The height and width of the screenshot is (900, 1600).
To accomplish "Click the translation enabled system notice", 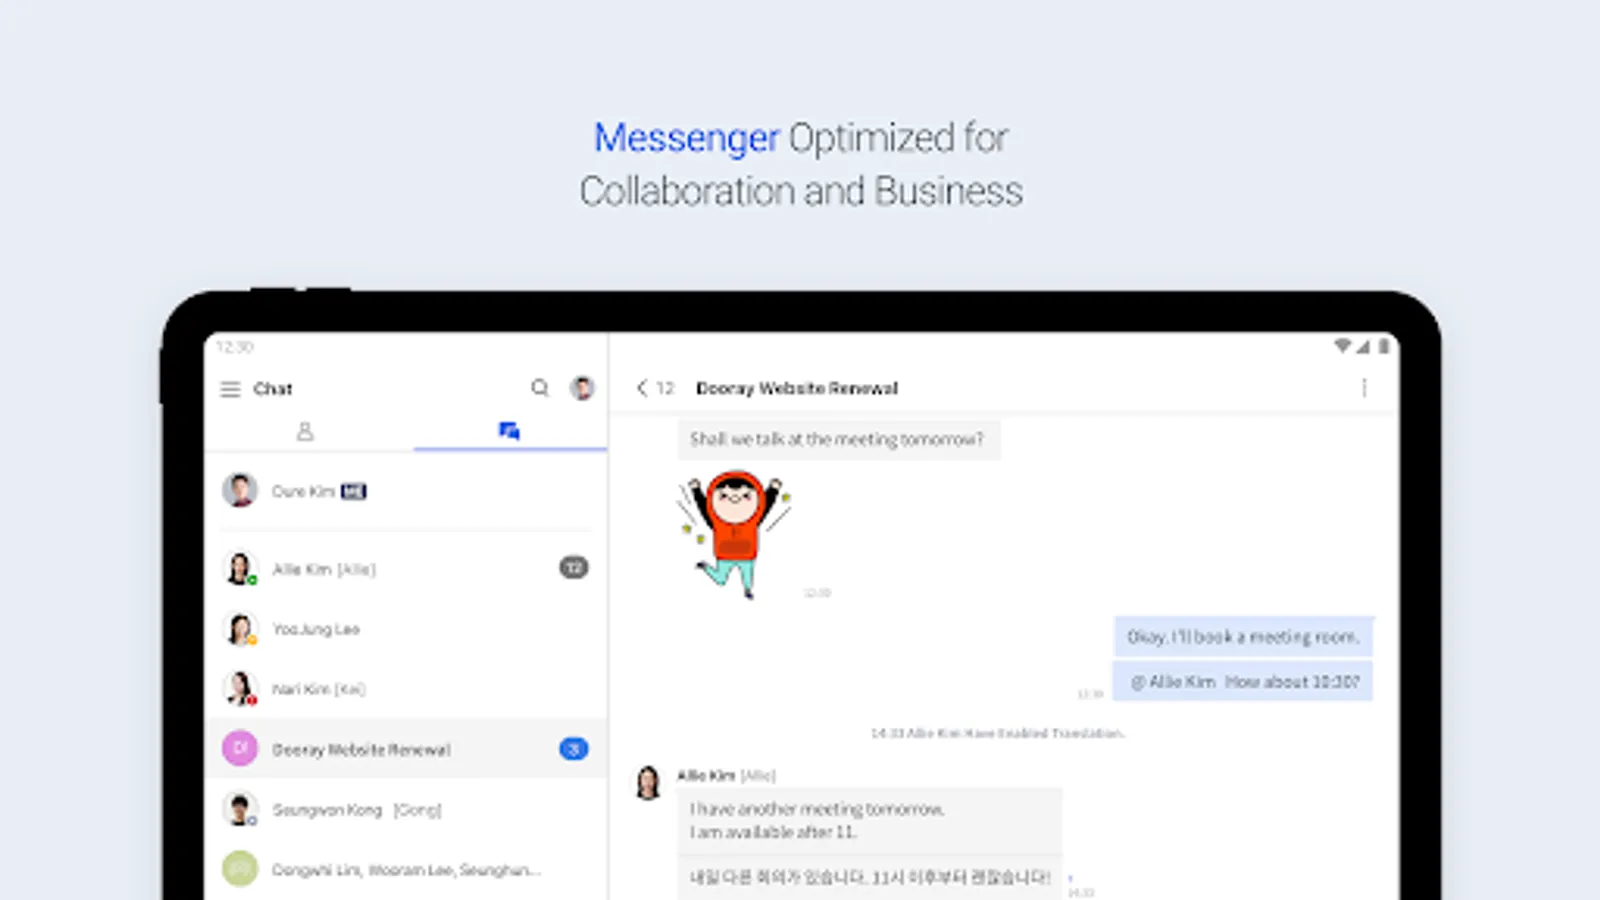I will coord(997,733).
